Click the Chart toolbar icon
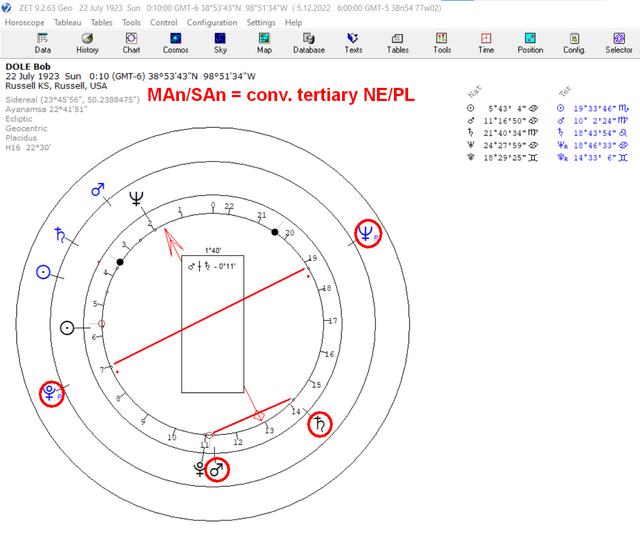Screen dimensions: 640x547 [131, 44]
